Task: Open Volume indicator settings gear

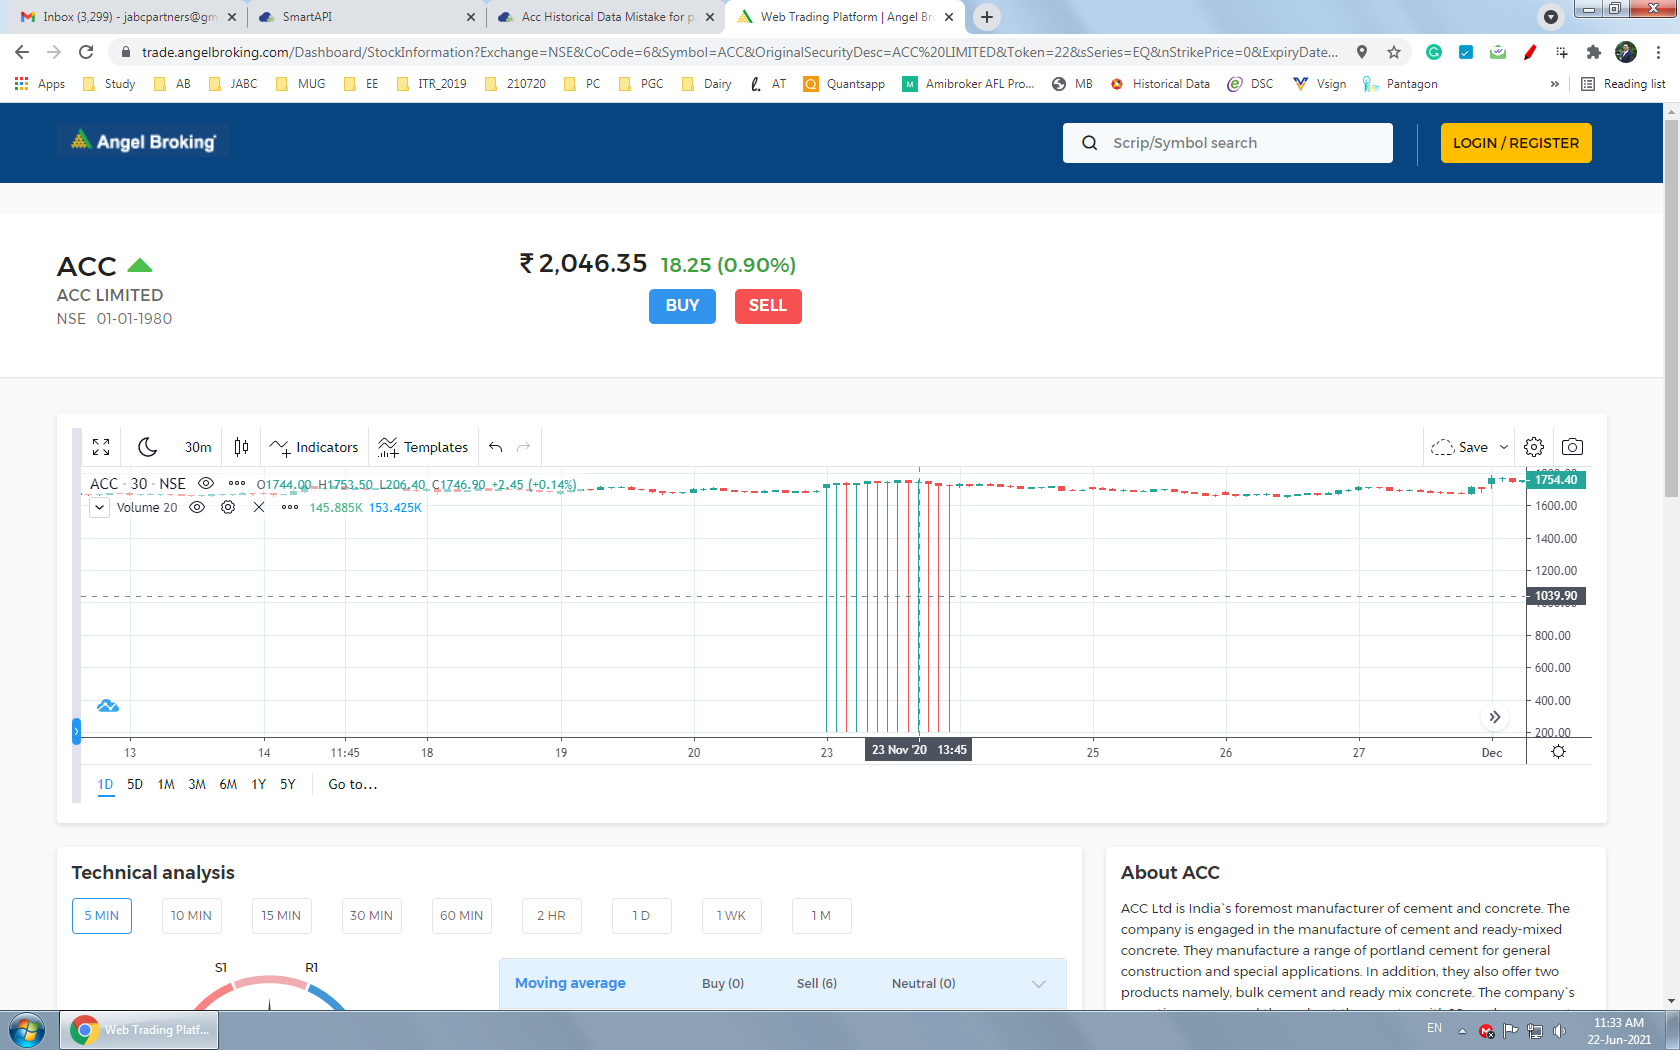Action: [x=228, y=507]
